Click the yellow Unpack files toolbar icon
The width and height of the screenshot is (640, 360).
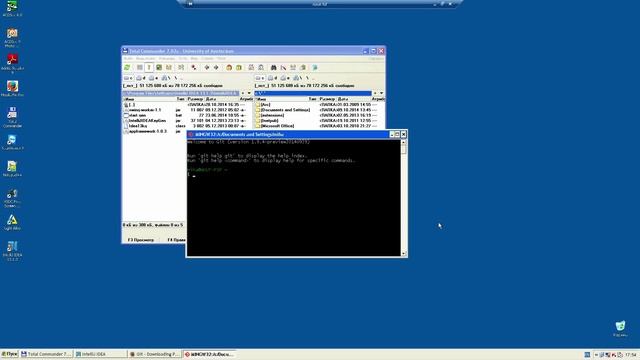(239, 67)
